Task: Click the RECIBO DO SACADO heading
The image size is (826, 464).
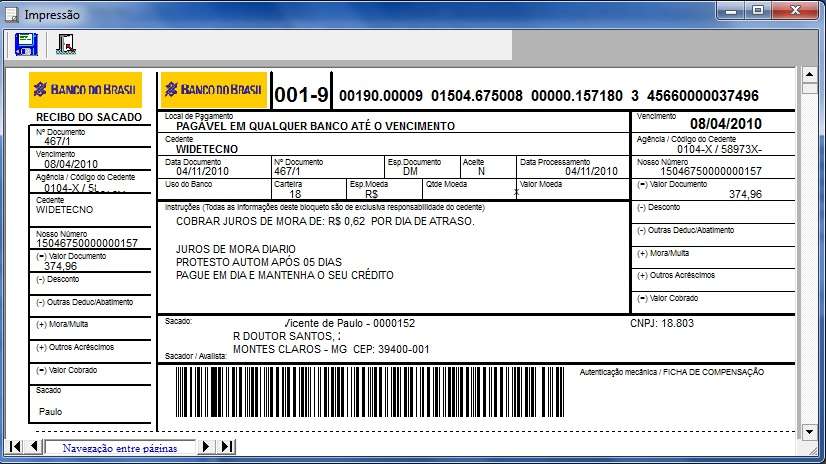Action: tap(89, 117)
